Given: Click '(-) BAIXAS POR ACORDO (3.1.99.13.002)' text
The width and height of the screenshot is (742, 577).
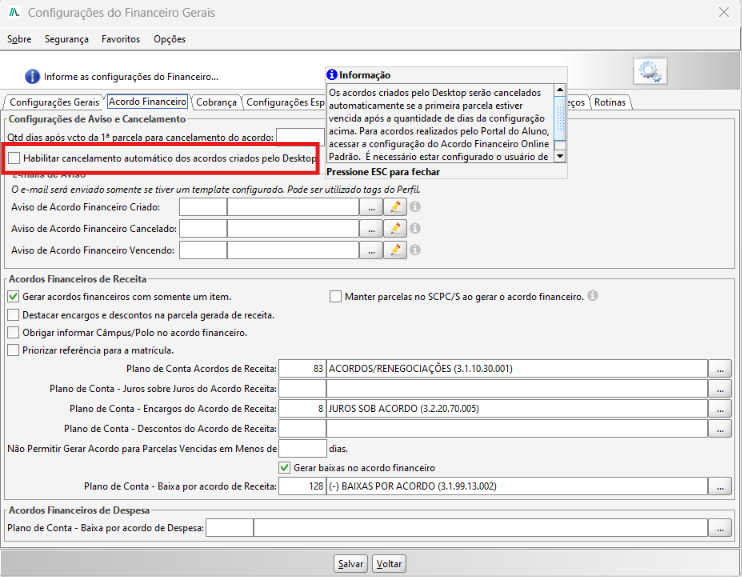Looking at the screenshot, I should point(413,486).
